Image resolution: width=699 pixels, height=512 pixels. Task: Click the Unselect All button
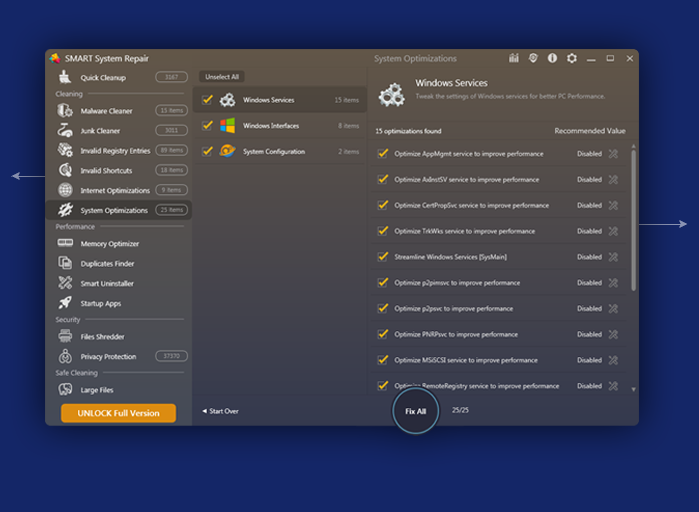point(222,77)
